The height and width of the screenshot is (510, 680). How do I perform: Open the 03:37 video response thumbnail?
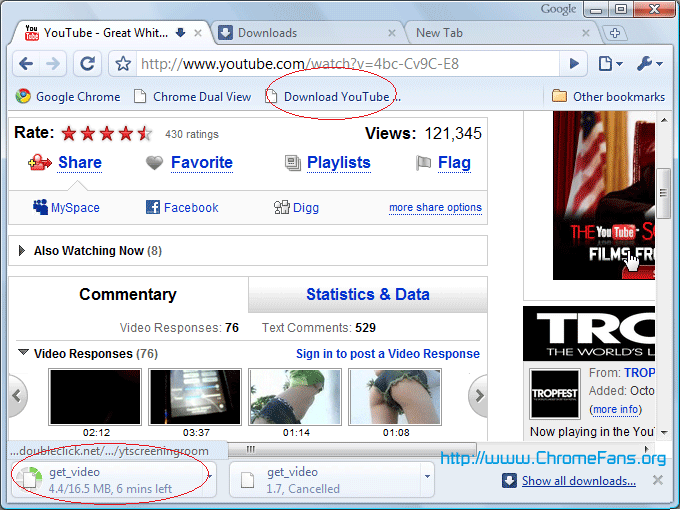195,397
